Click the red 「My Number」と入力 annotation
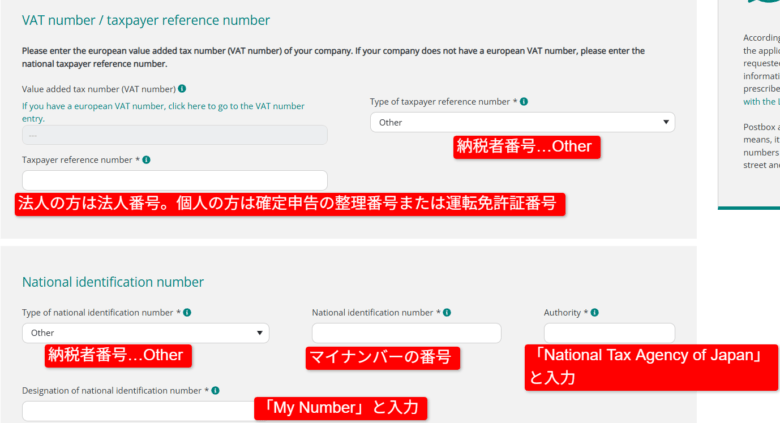Screen dimensions: 780x423 point(341,408)
